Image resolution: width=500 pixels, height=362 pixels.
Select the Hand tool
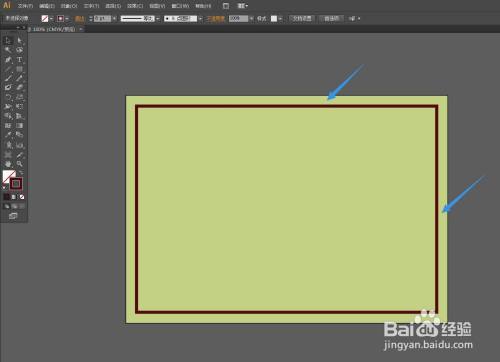(8, 164)
